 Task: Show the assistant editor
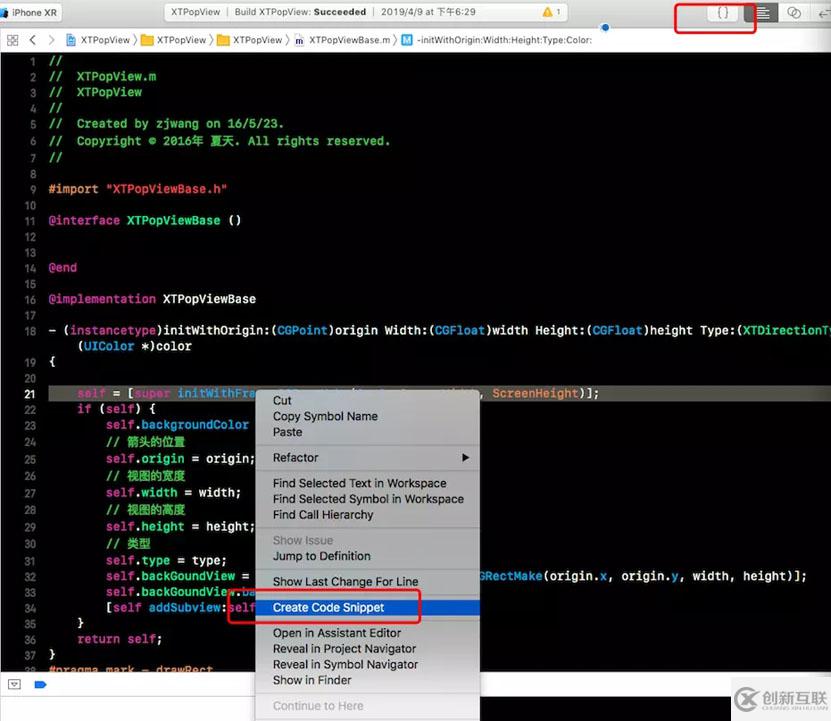(794, 13)
